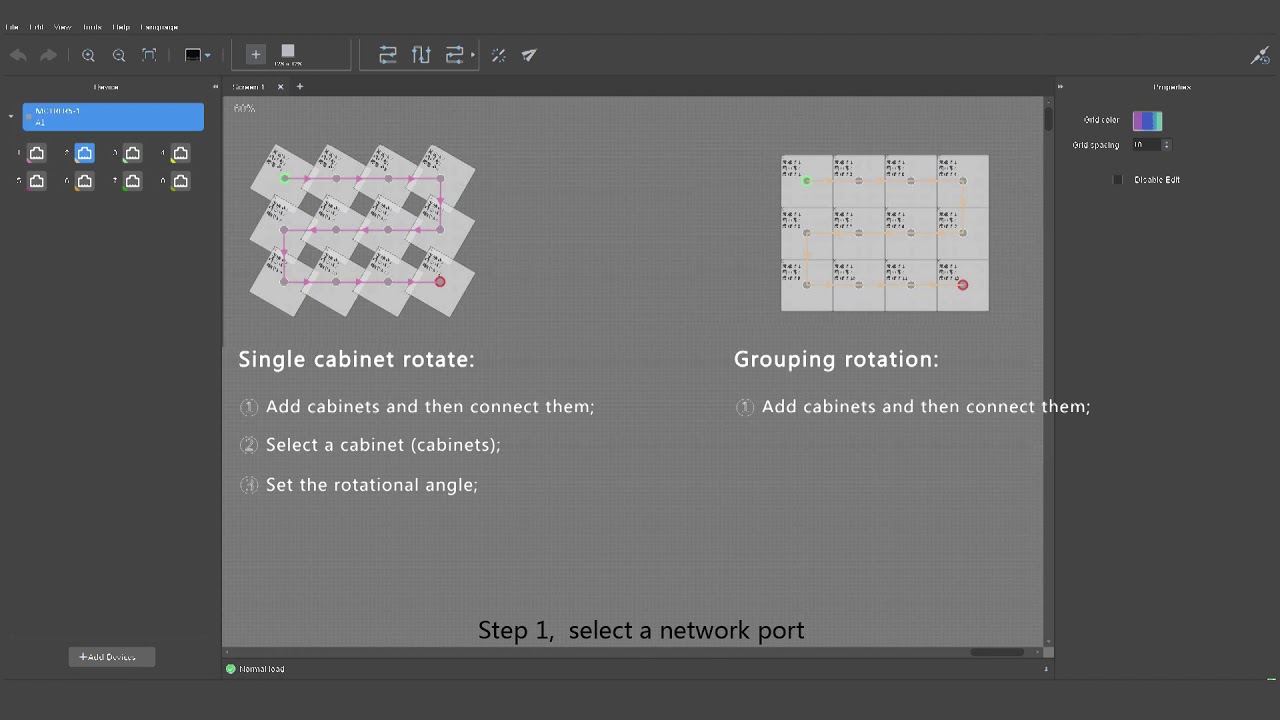Open the Help menu
This screenshot has width=1280, height=720.
[x=121, y=27]
